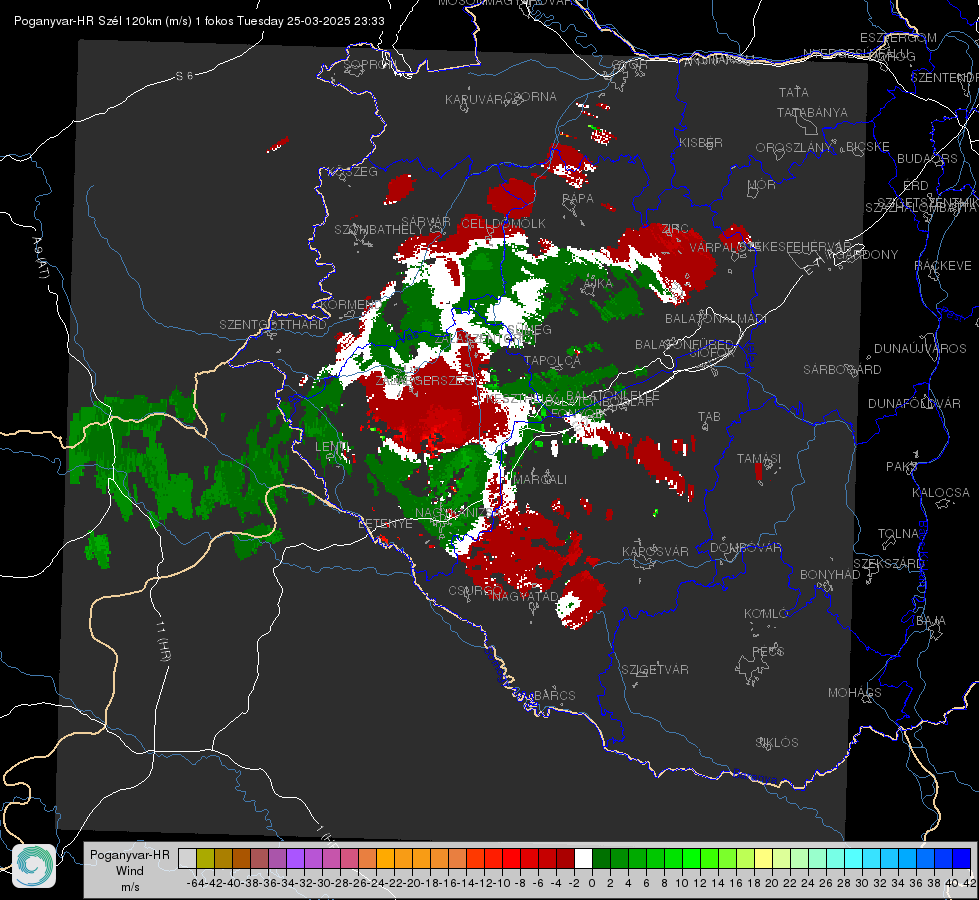Click the ERD town label

[916, 186]
